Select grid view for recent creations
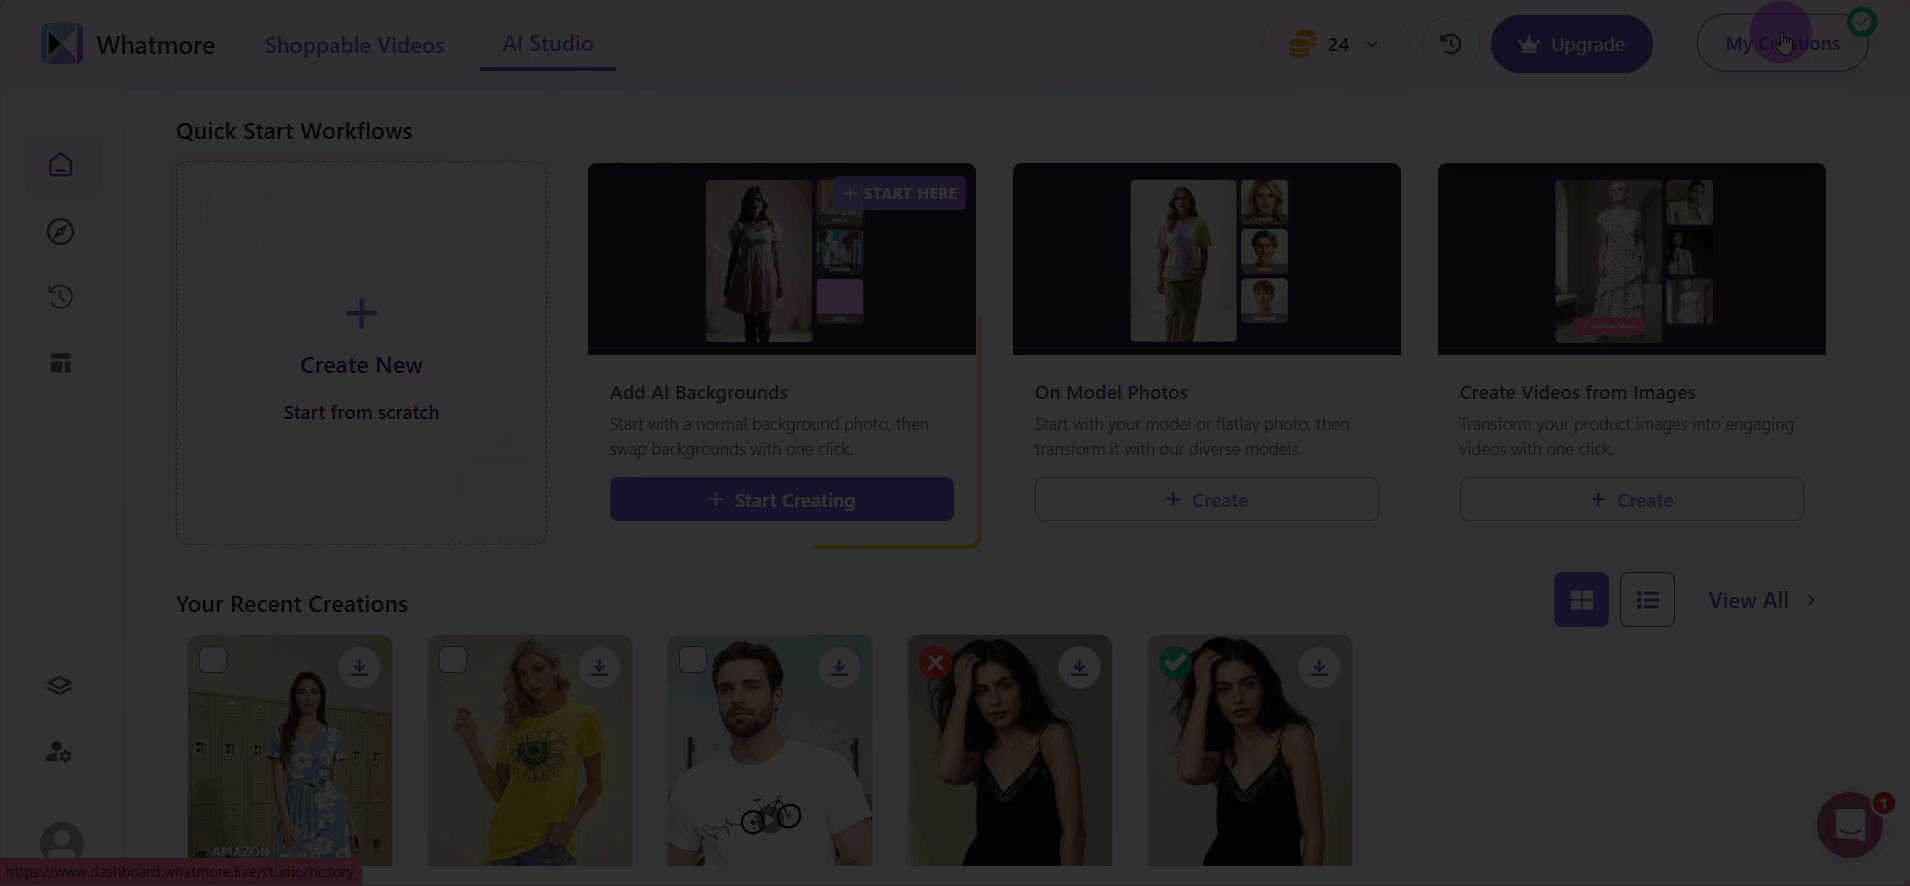This screenshot has width=1910, height=886. coord(1581,600)
